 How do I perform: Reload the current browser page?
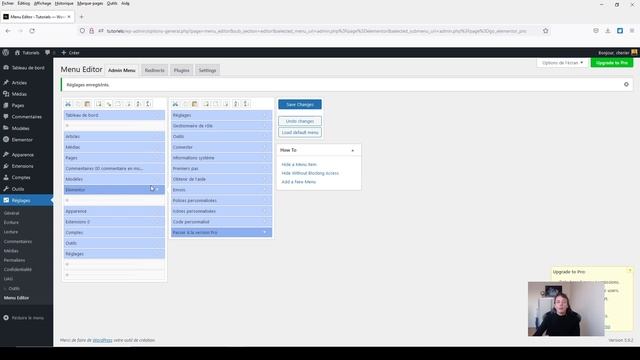pyautogui.click(x=32, y=31)
